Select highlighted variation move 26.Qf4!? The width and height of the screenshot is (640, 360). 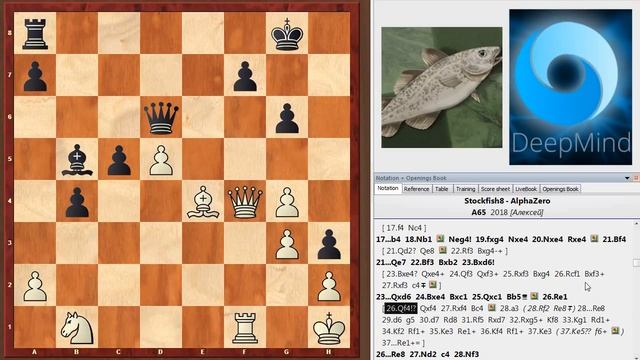tap(400, 308)
